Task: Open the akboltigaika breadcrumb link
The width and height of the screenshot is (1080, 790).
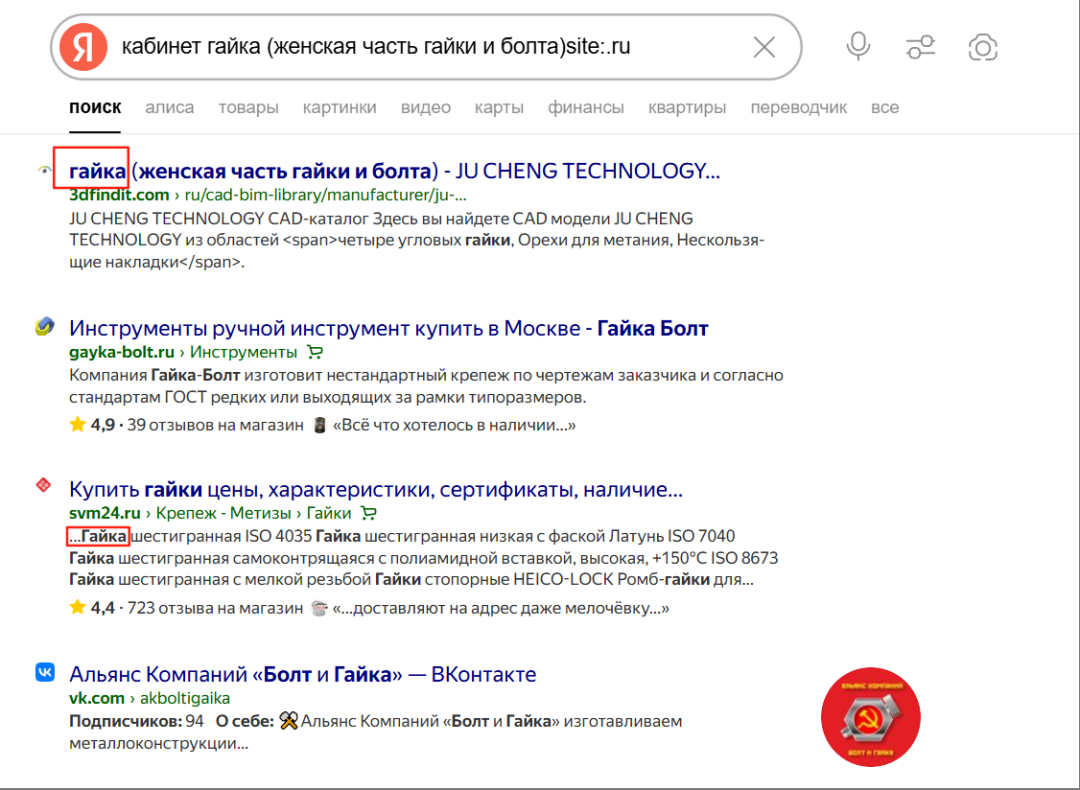Action: pyautogui.click(x=185, y=698)
